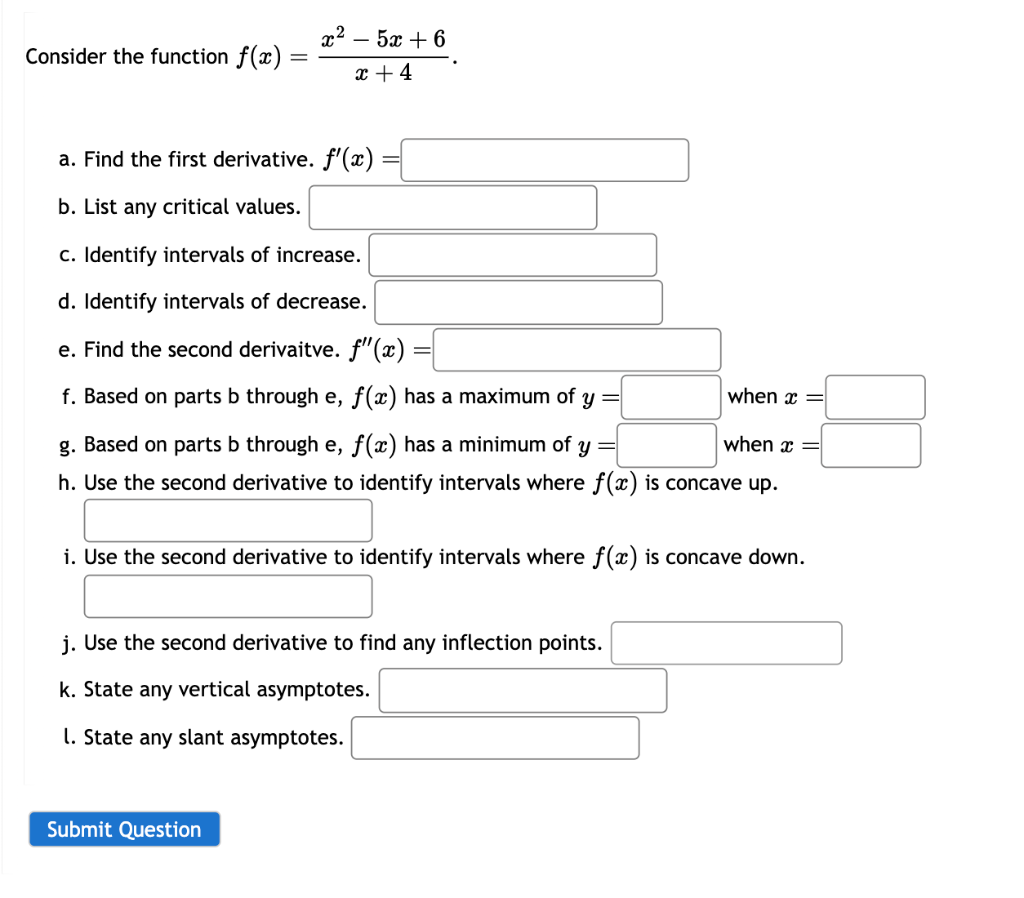The width and height of the screenshot is (1024, 898).
Task: Click the second derivative f''(x) answer box
Action: click(578, 350)
